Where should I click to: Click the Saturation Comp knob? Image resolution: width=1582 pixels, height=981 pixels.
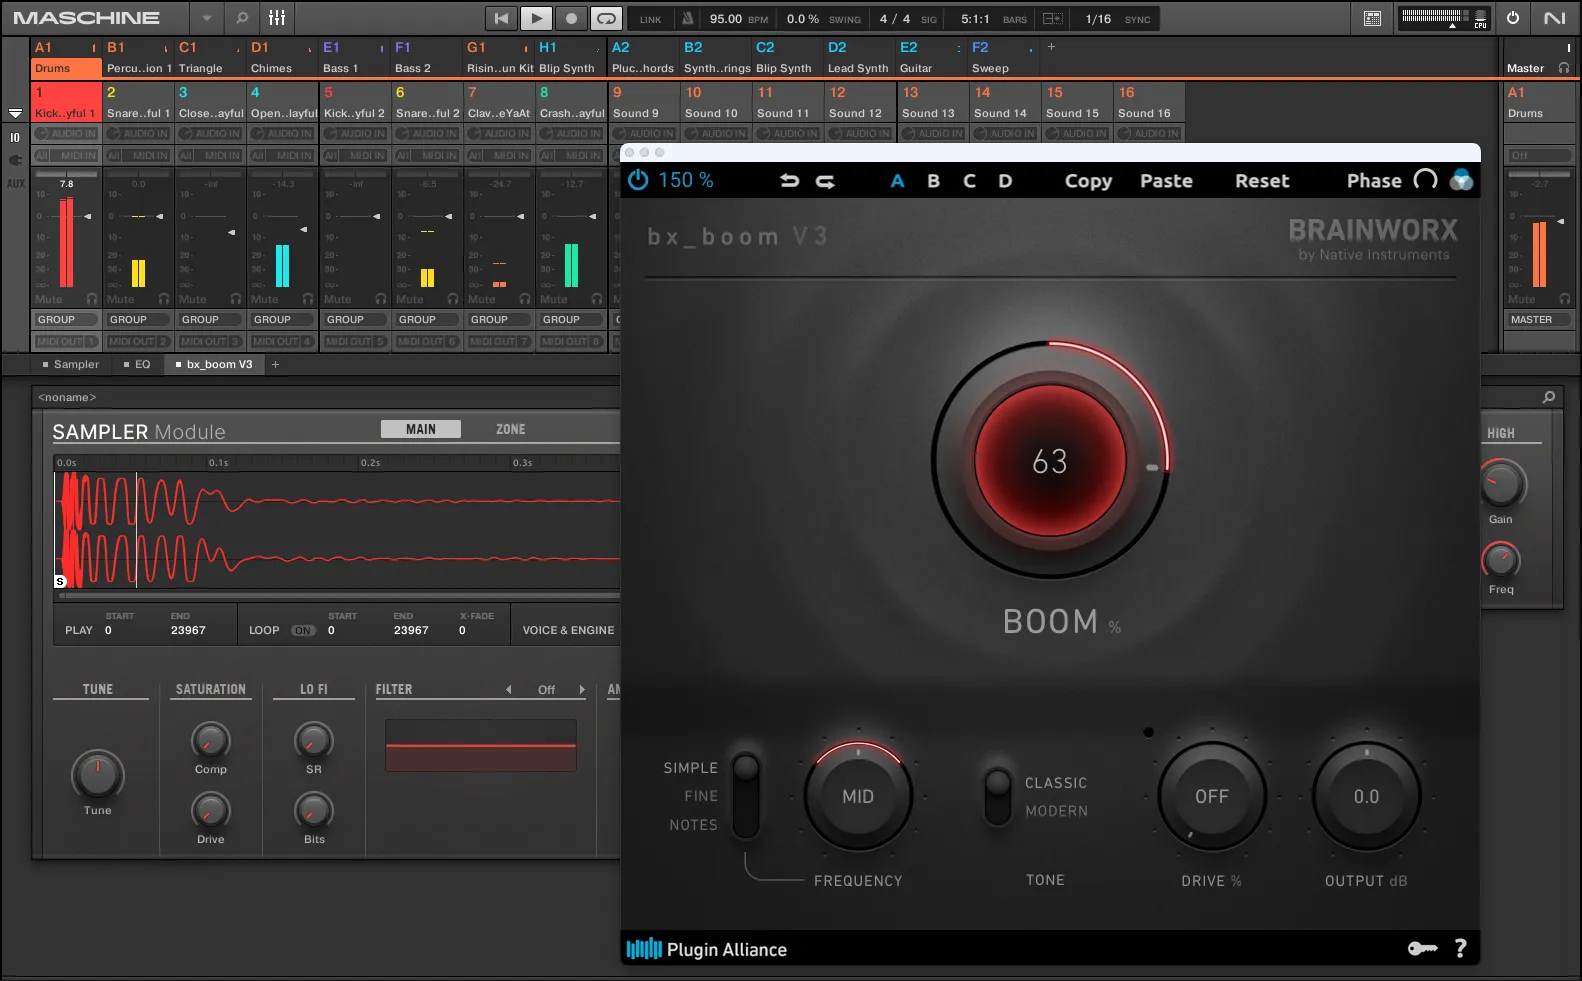[x=210, y=741]
